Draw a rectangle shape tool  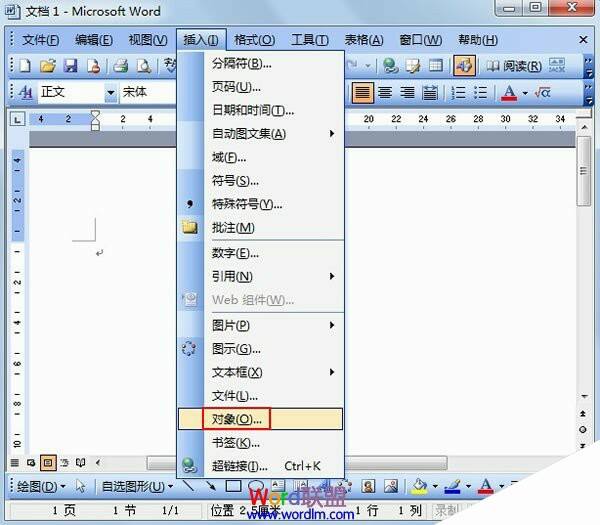[233, 486]
